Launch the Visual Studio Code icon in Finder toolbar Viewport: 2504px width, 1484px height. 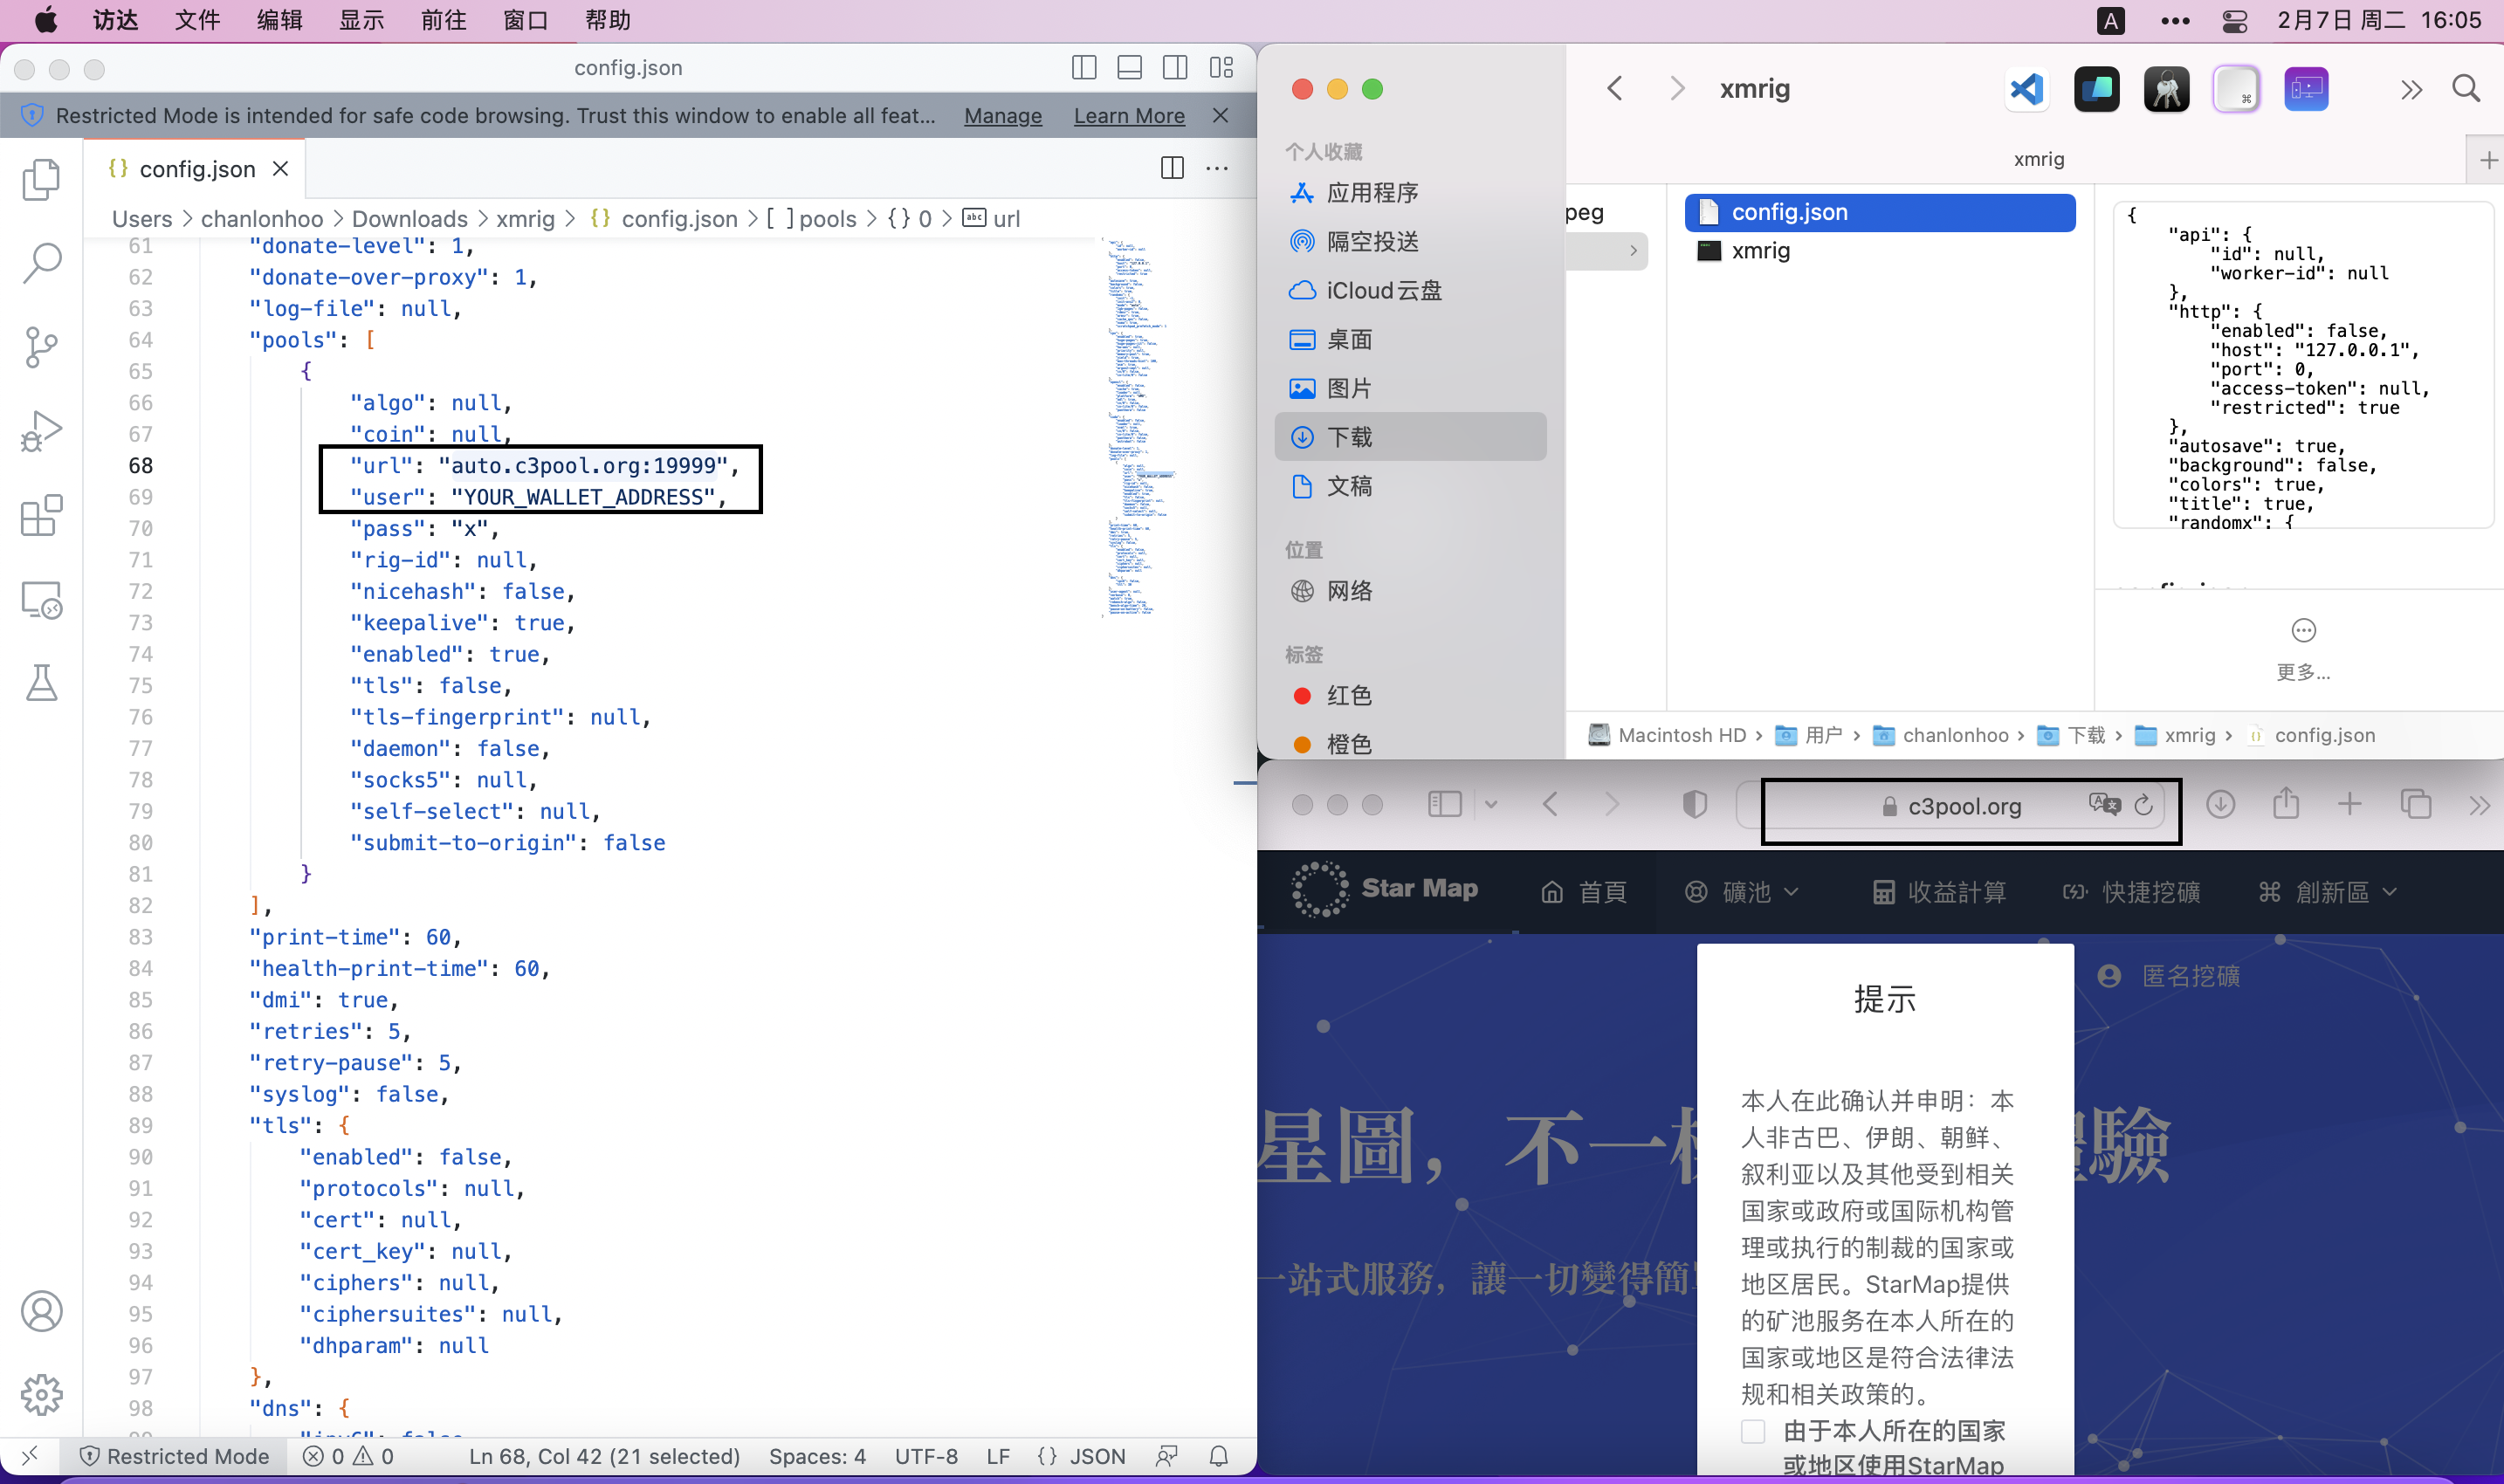coord(2026,90)
